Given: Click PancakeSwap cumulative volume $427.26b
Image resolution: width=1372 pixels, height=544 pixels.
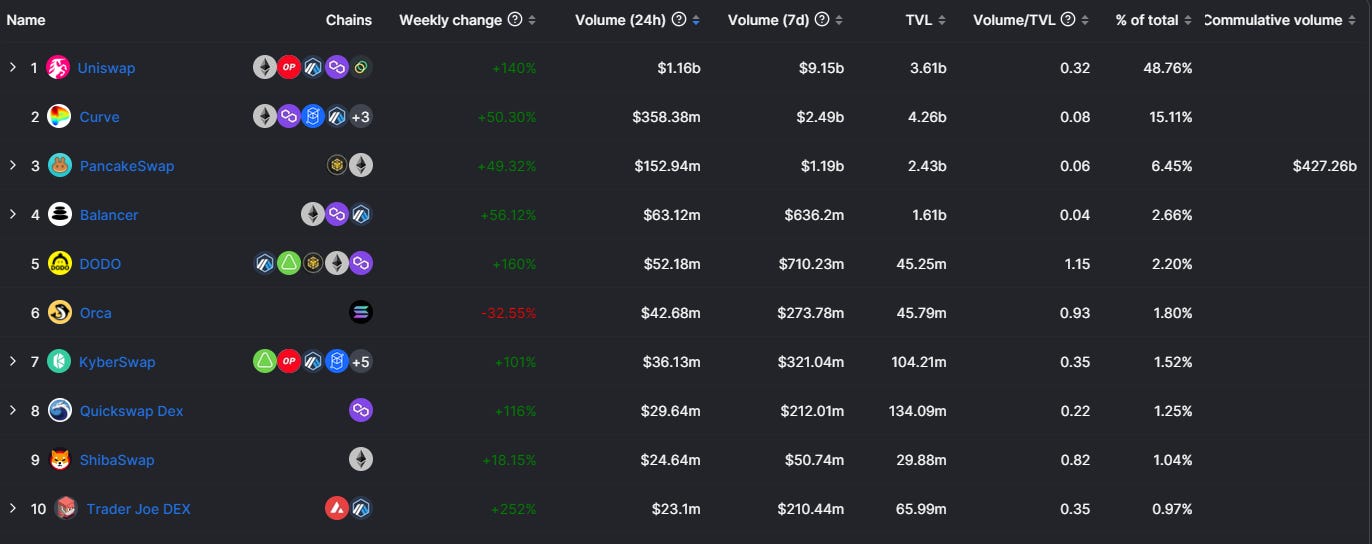Looking at the screenshot, I should point(1324,166).
